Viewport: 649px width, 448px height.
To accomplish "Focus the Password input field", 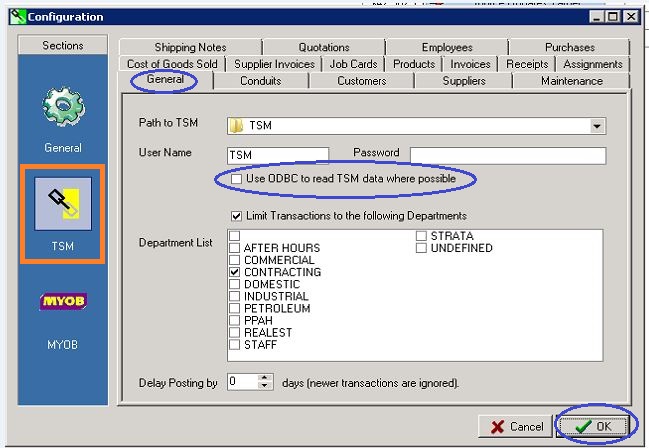I will (508, 156).
